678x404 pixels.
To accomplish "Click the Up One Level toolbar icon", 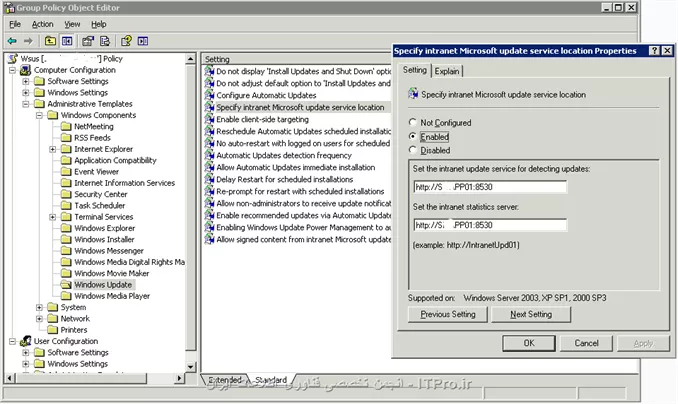I will tap(49, 41).
